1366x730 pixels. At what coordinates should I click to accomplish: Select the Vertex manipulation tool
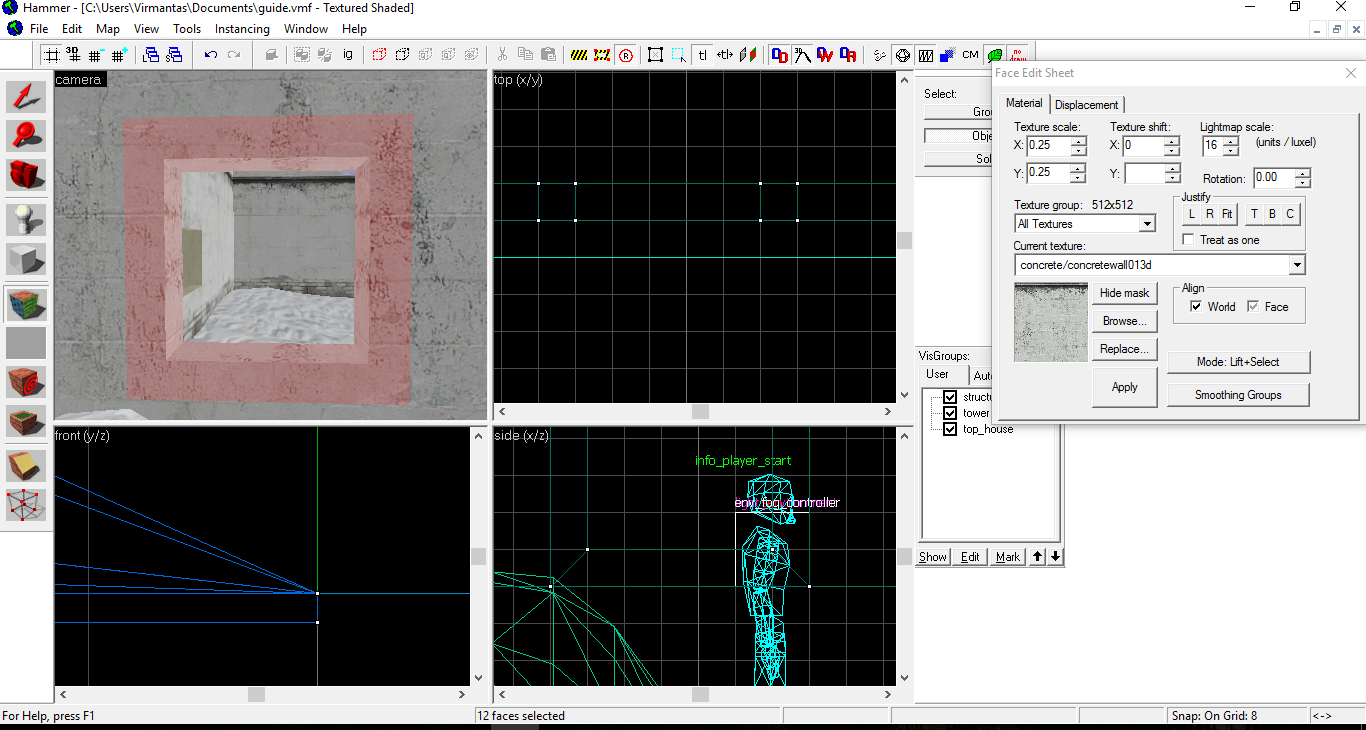point(27,505)
